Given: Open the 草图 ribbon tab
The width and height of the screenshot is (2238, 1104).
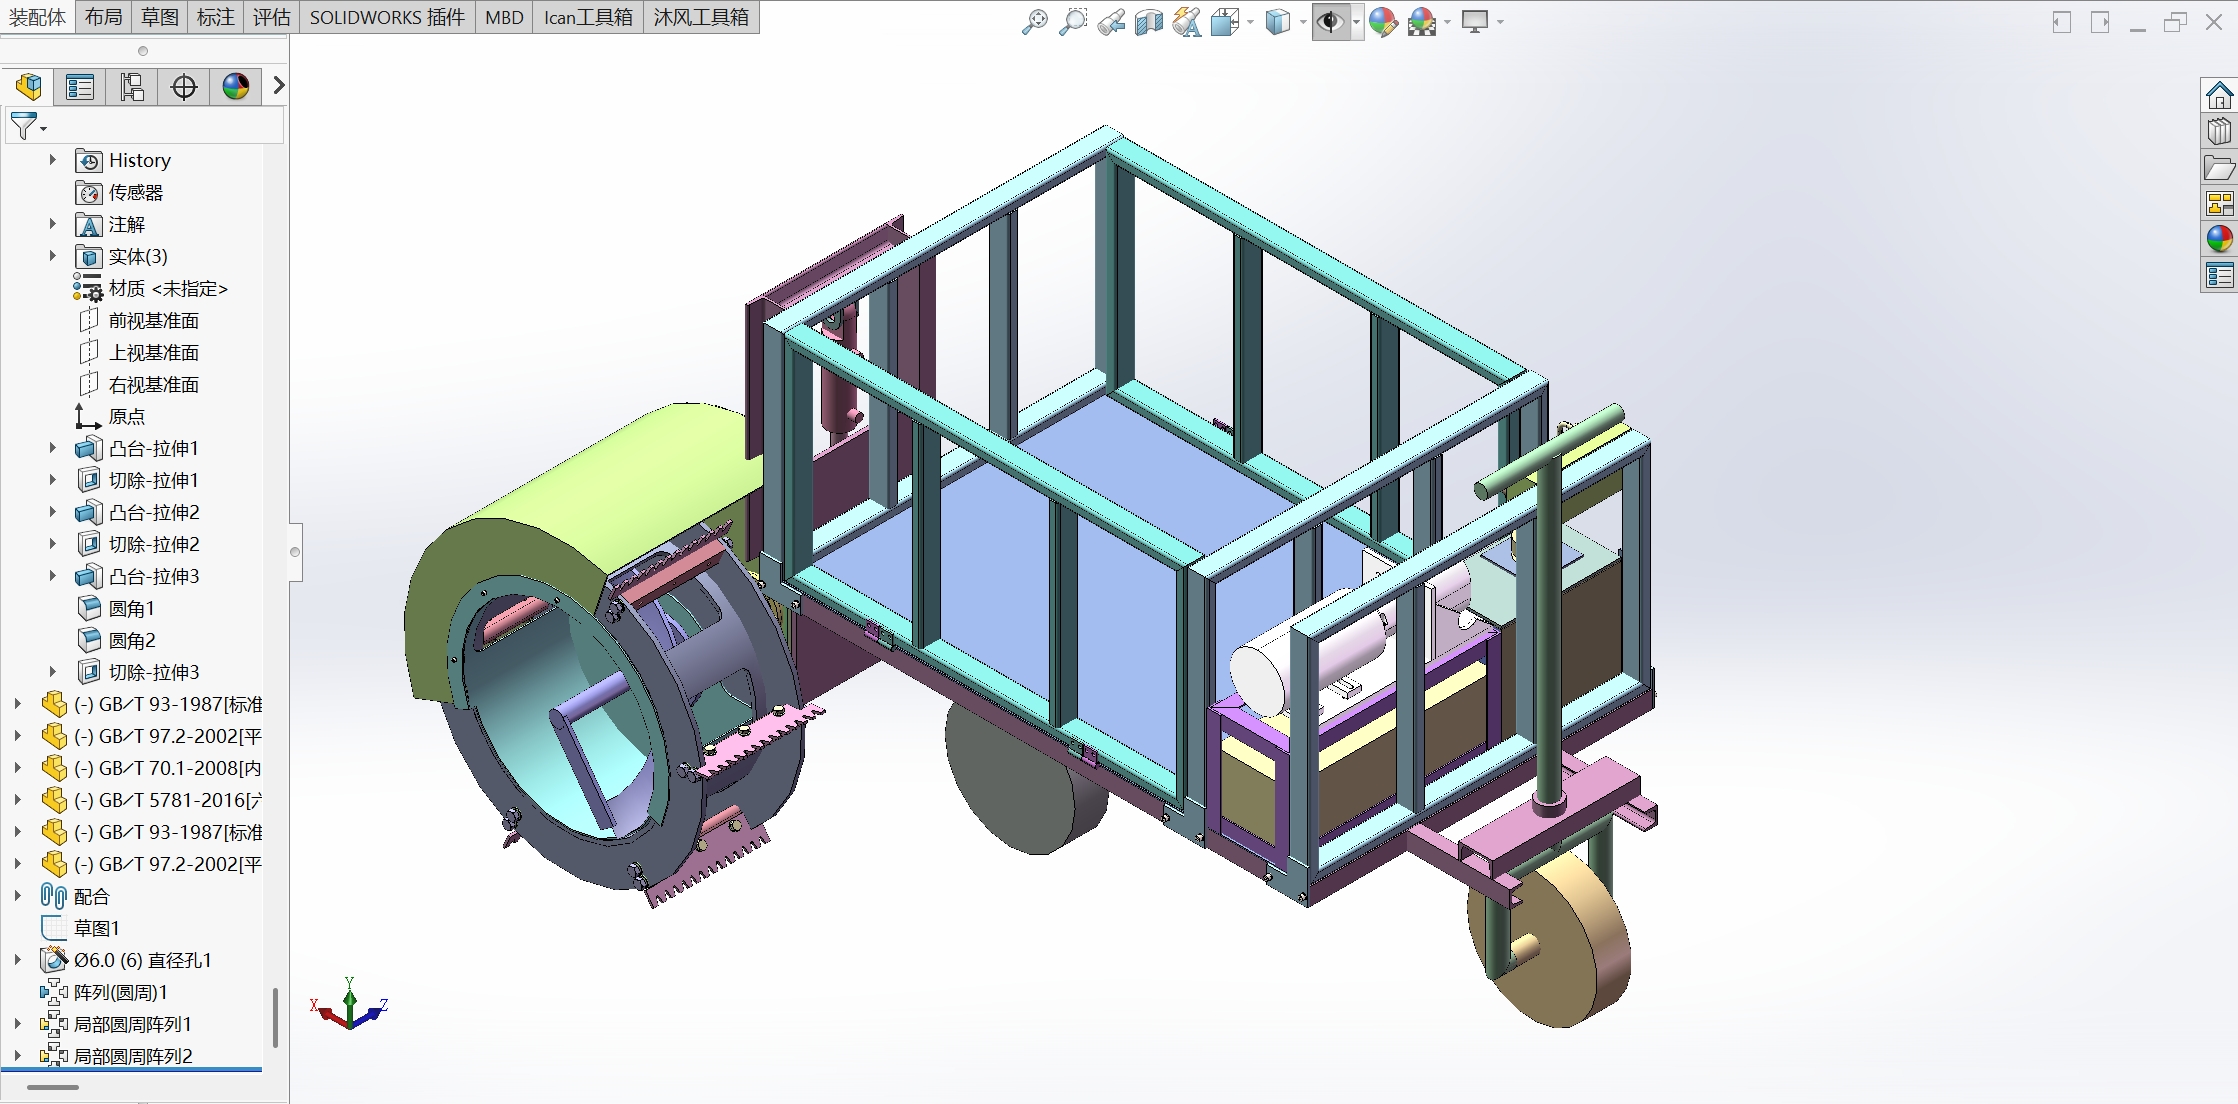Looking at the screenshot, I should pos(159,17).
